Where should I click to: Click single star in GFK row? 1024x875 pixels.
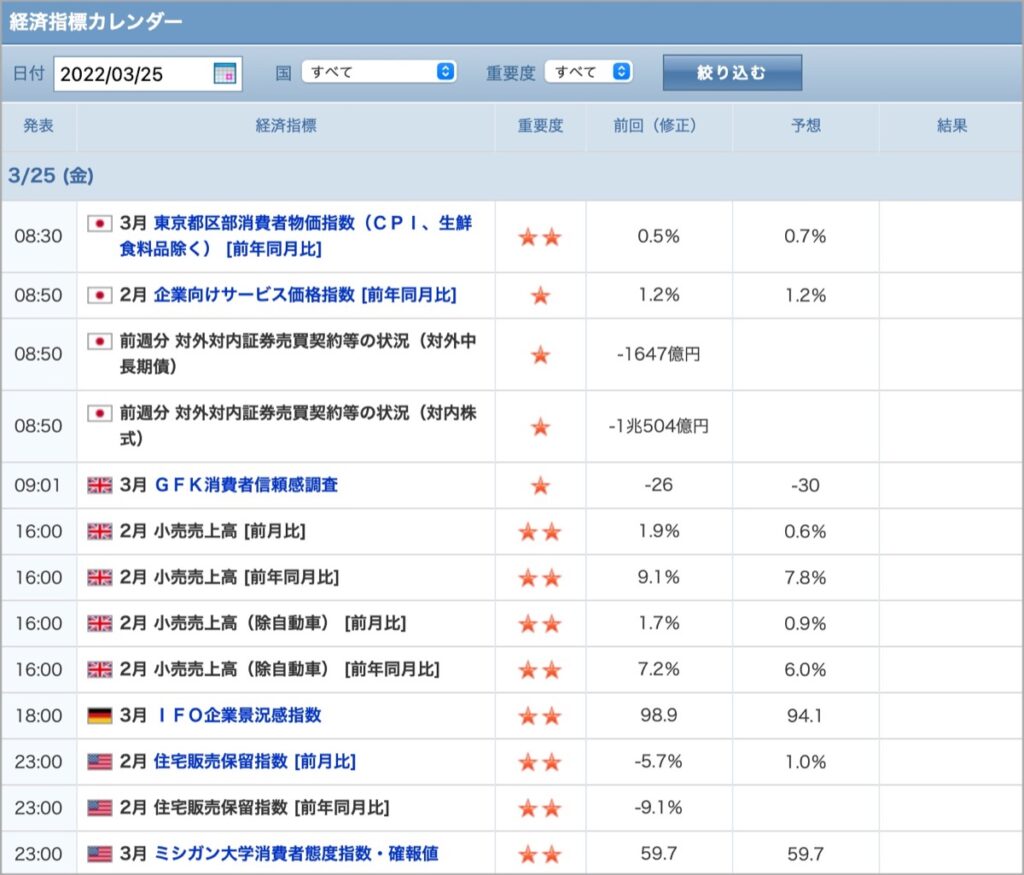pyautogui.click(x=540, y=485)
